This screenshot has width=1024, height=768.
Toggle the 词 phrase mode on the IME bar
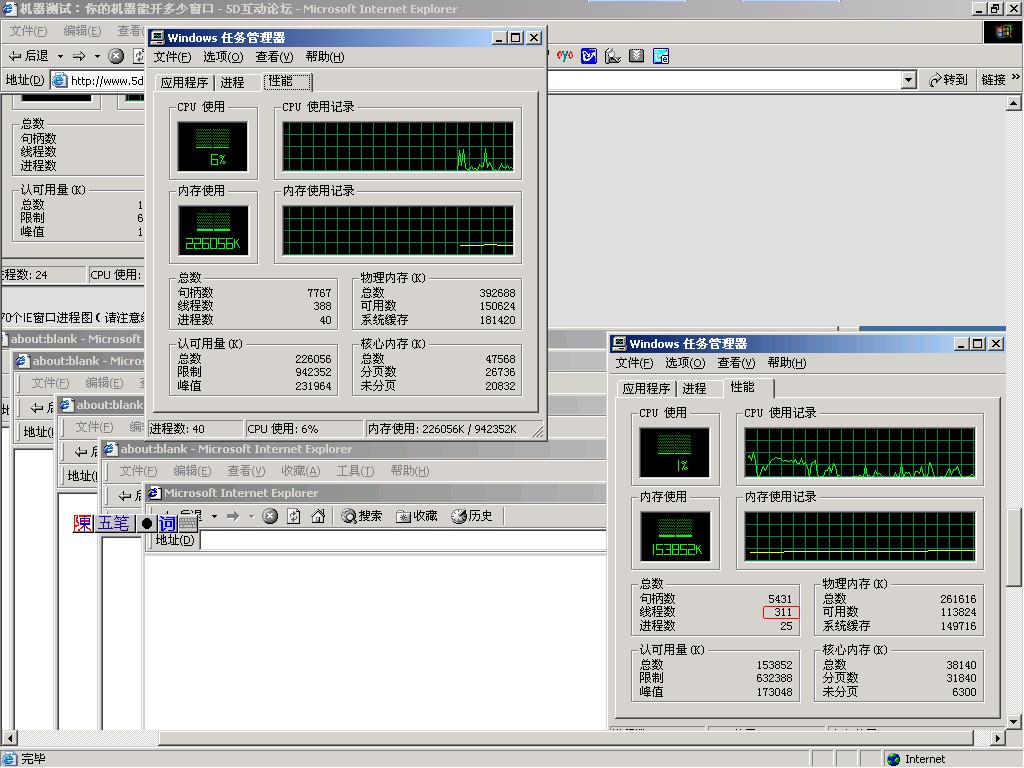[x=167, y=523]
